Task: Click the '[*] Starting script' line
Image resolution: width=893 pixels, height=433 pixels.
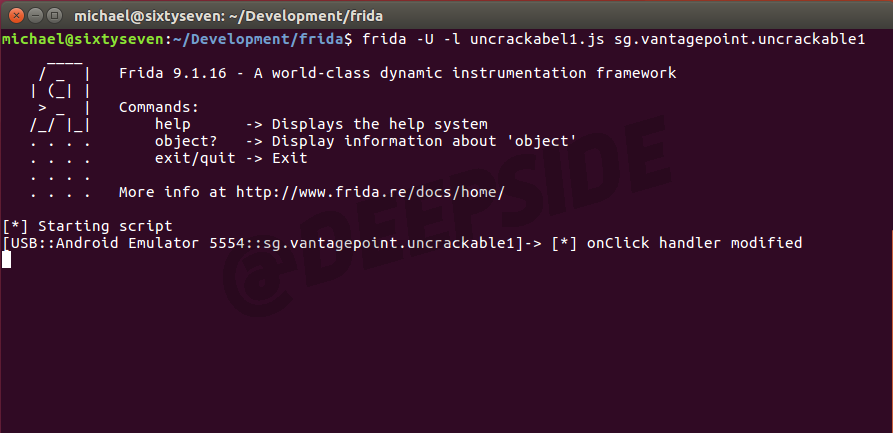Action: (88, 226)
